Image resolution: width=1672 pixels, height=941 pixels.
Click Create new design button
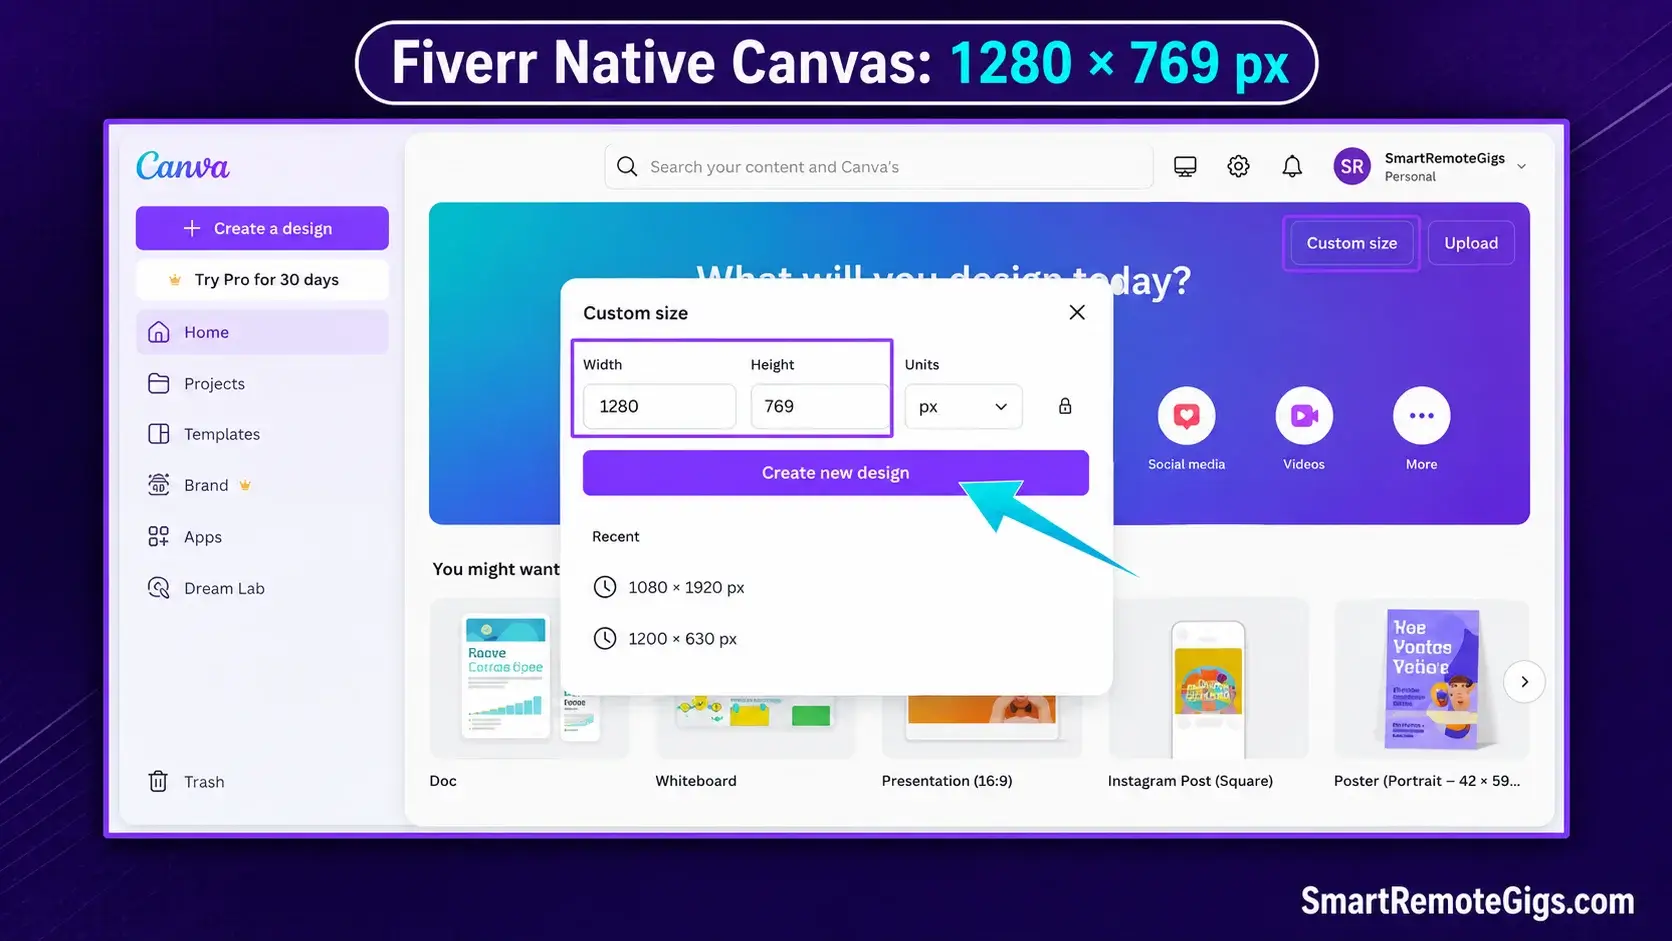pyautogui.click(x=836, y=473)
